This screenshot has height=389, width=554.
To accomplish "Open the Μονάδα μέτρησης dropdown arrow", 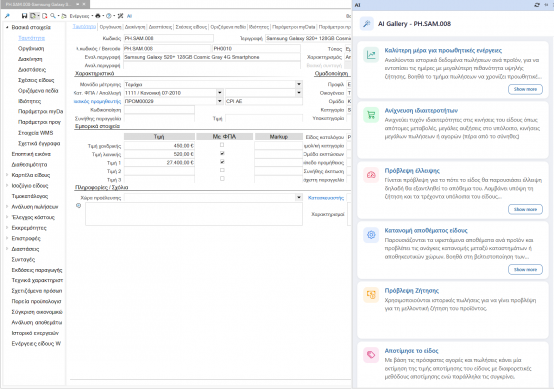I will click(x=299, y=84).
